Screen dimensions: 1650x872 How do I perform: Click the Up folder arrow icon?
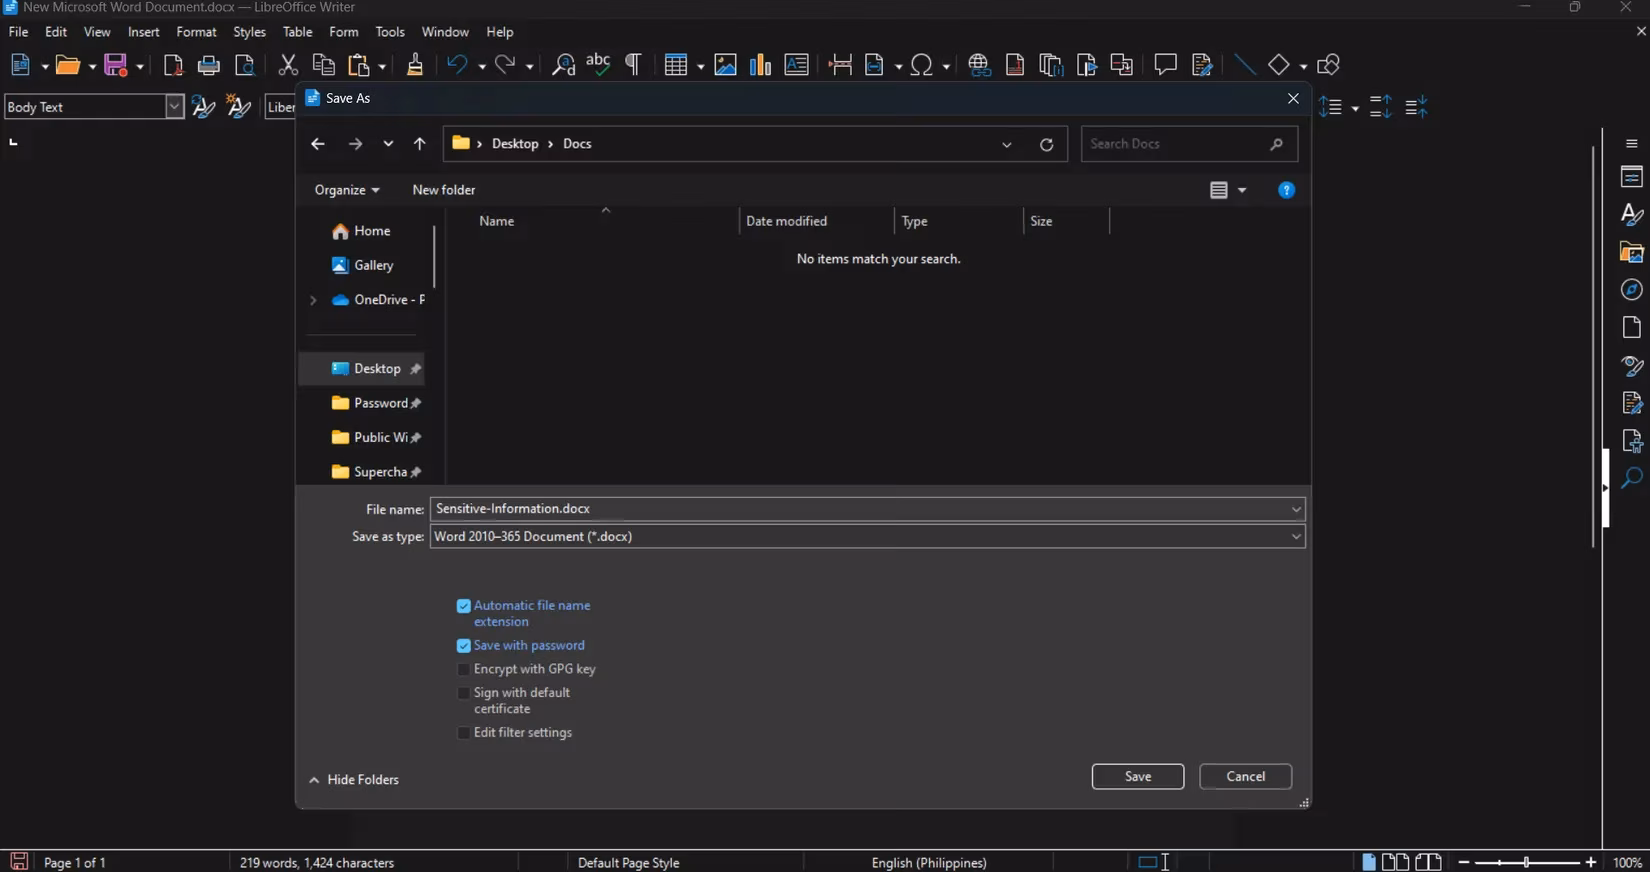coord(420,144)
